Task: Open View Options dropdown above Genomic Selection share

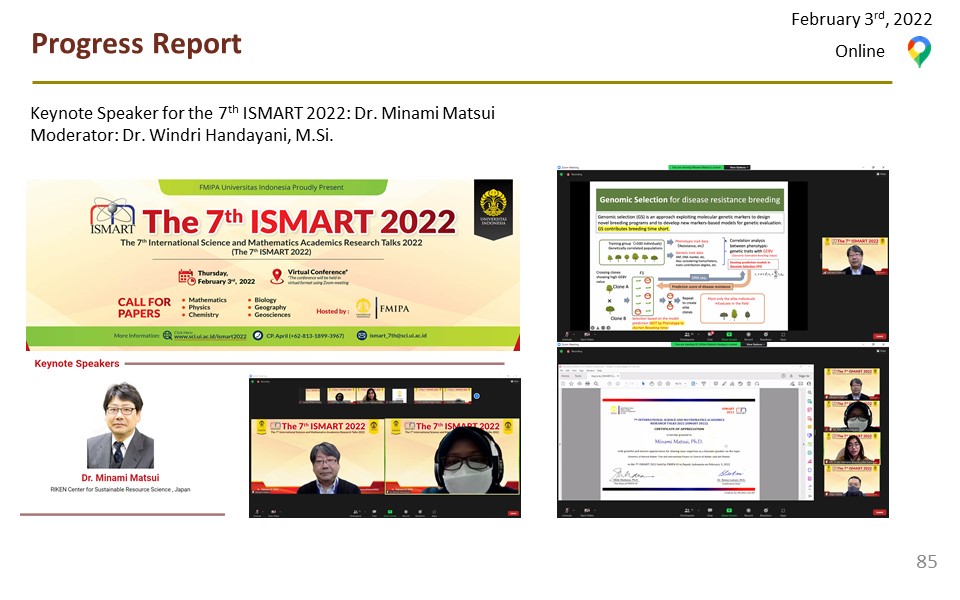Action: tap(738, 167)
